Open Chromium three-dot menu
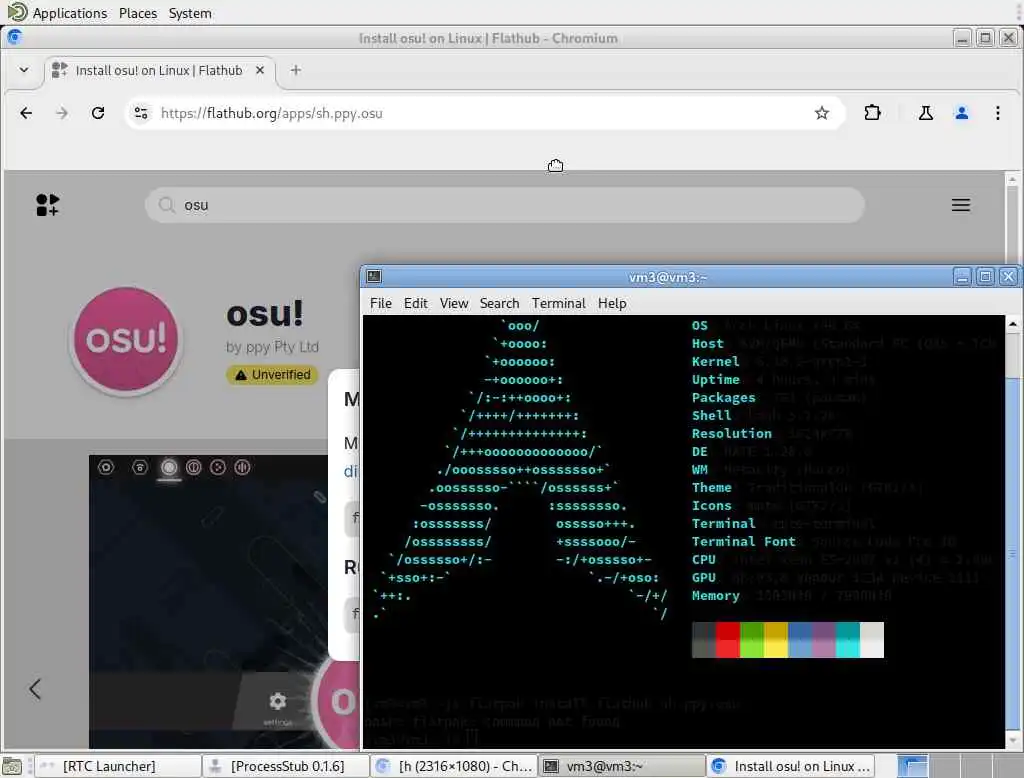Viewport: 1024px width, 778px height. (997, 113)
